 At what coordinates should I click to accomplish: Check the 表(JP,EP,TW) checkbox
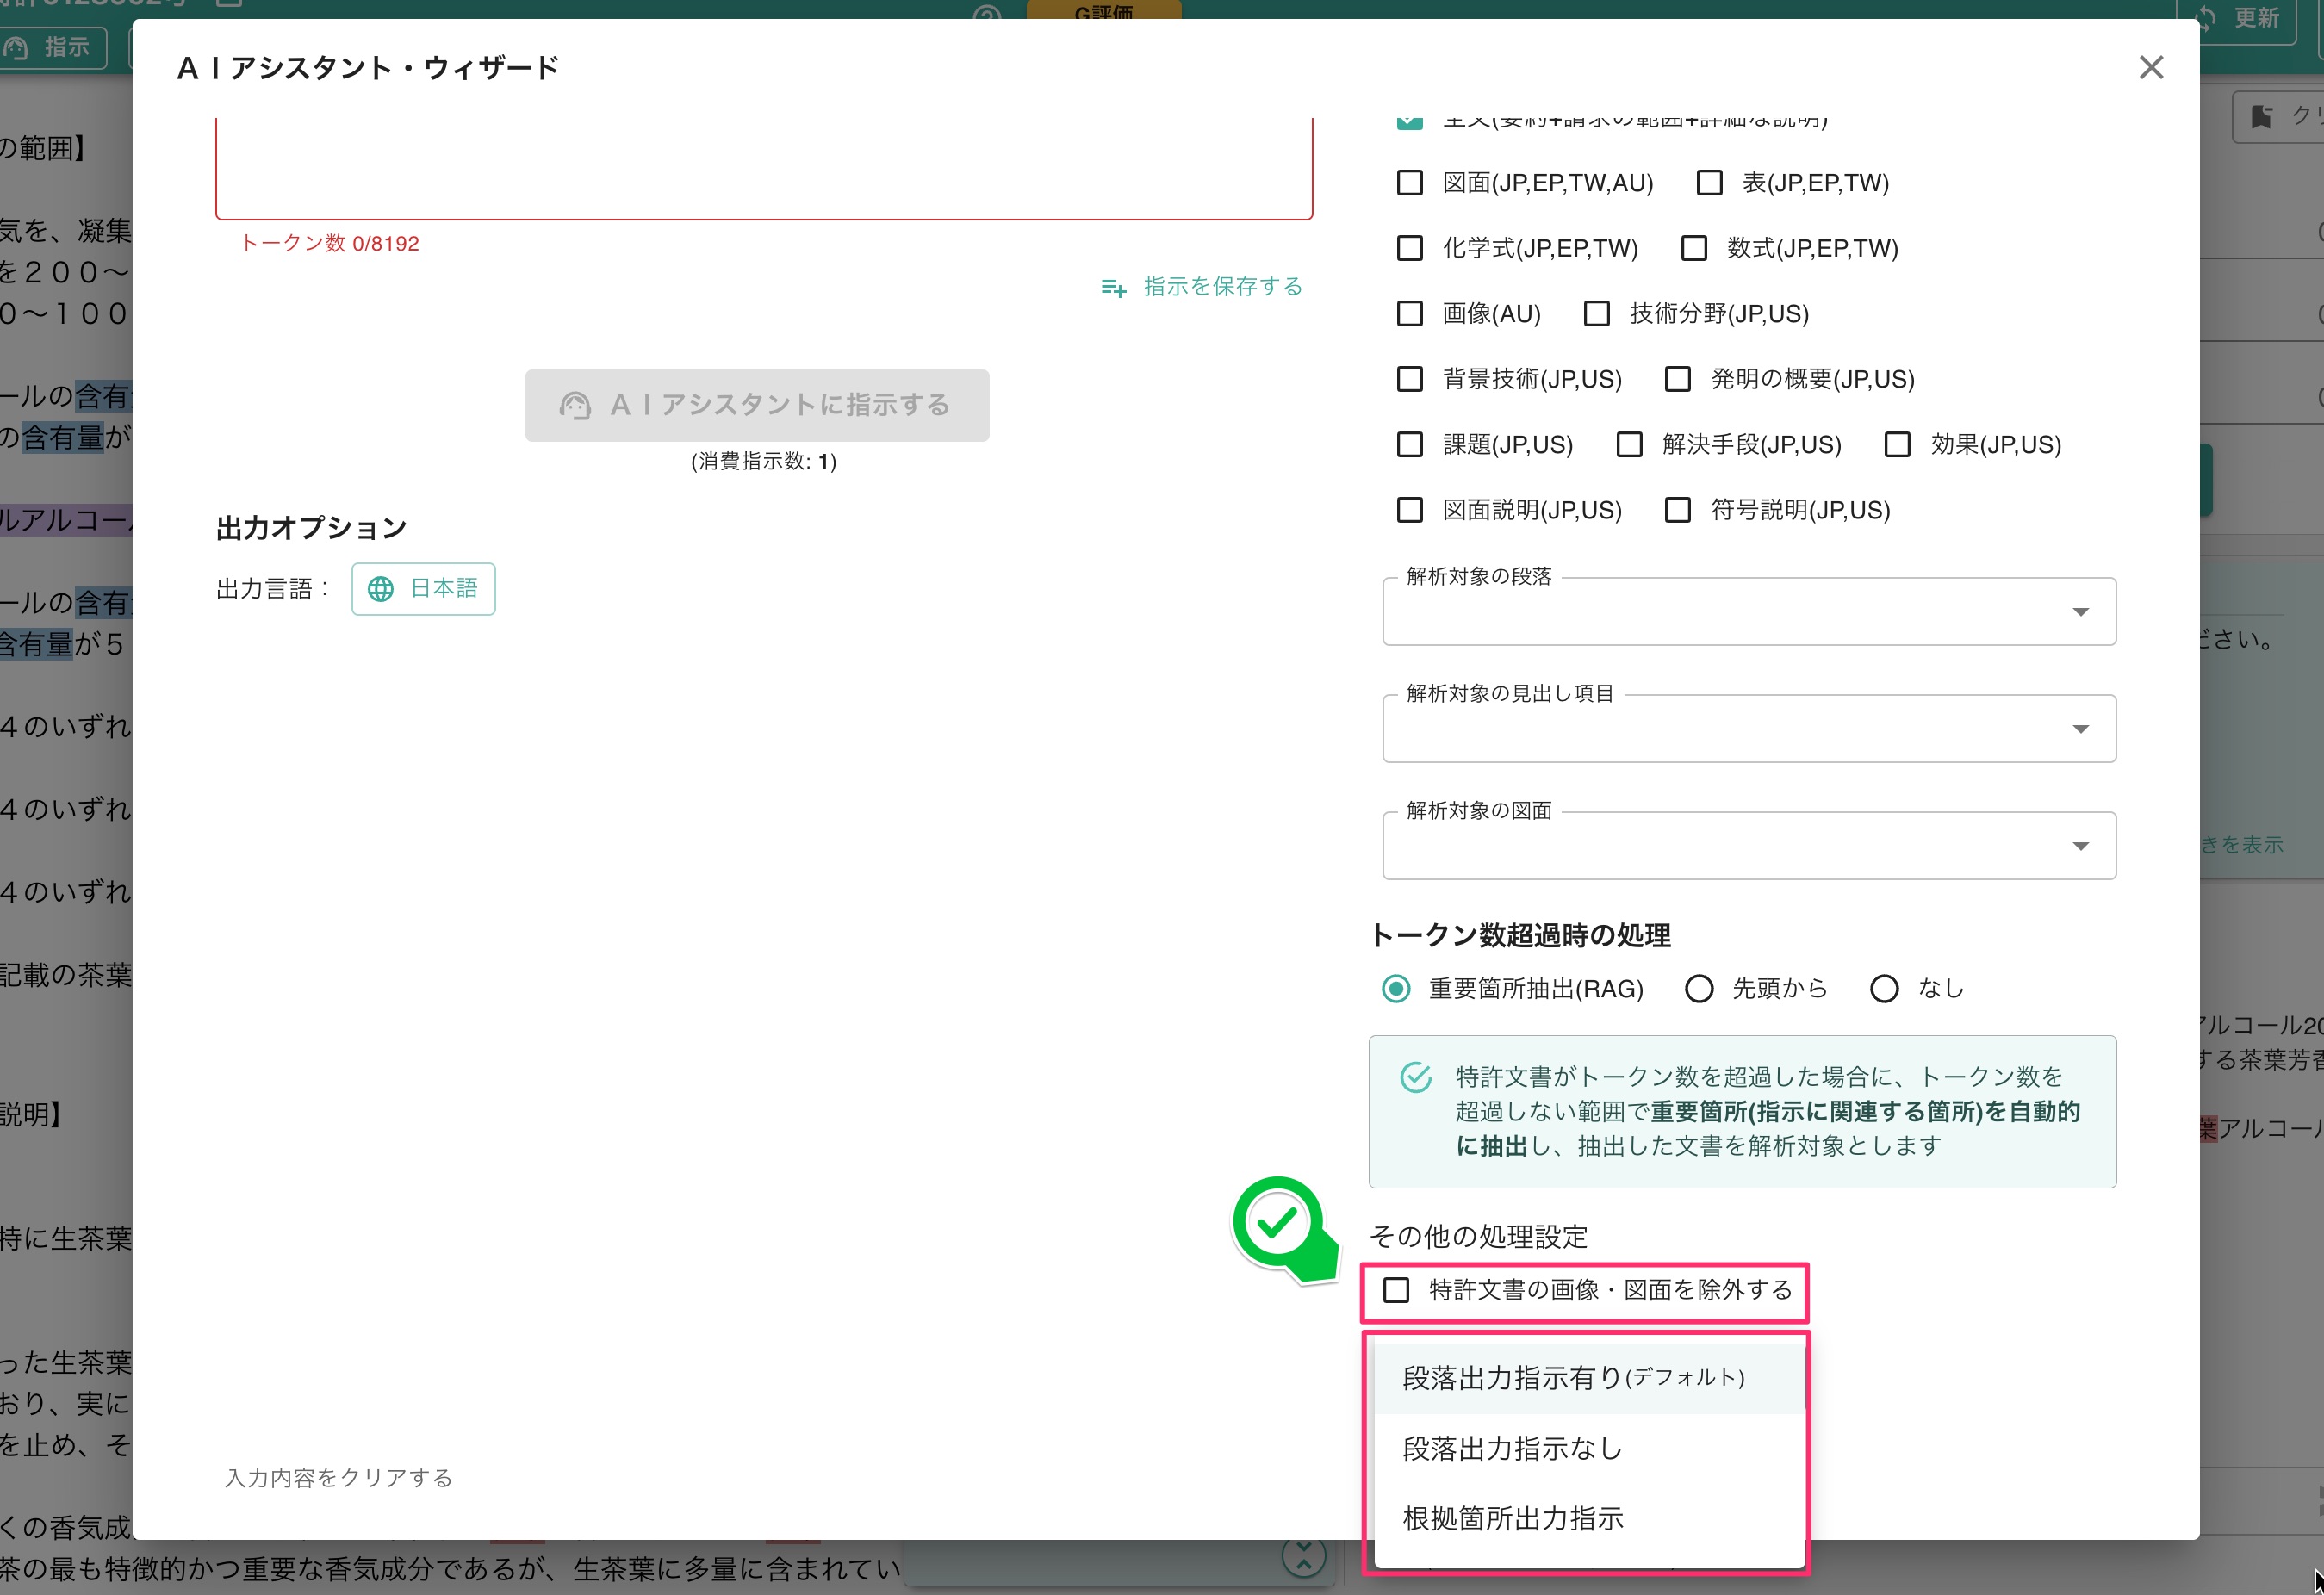[1710, 183]
